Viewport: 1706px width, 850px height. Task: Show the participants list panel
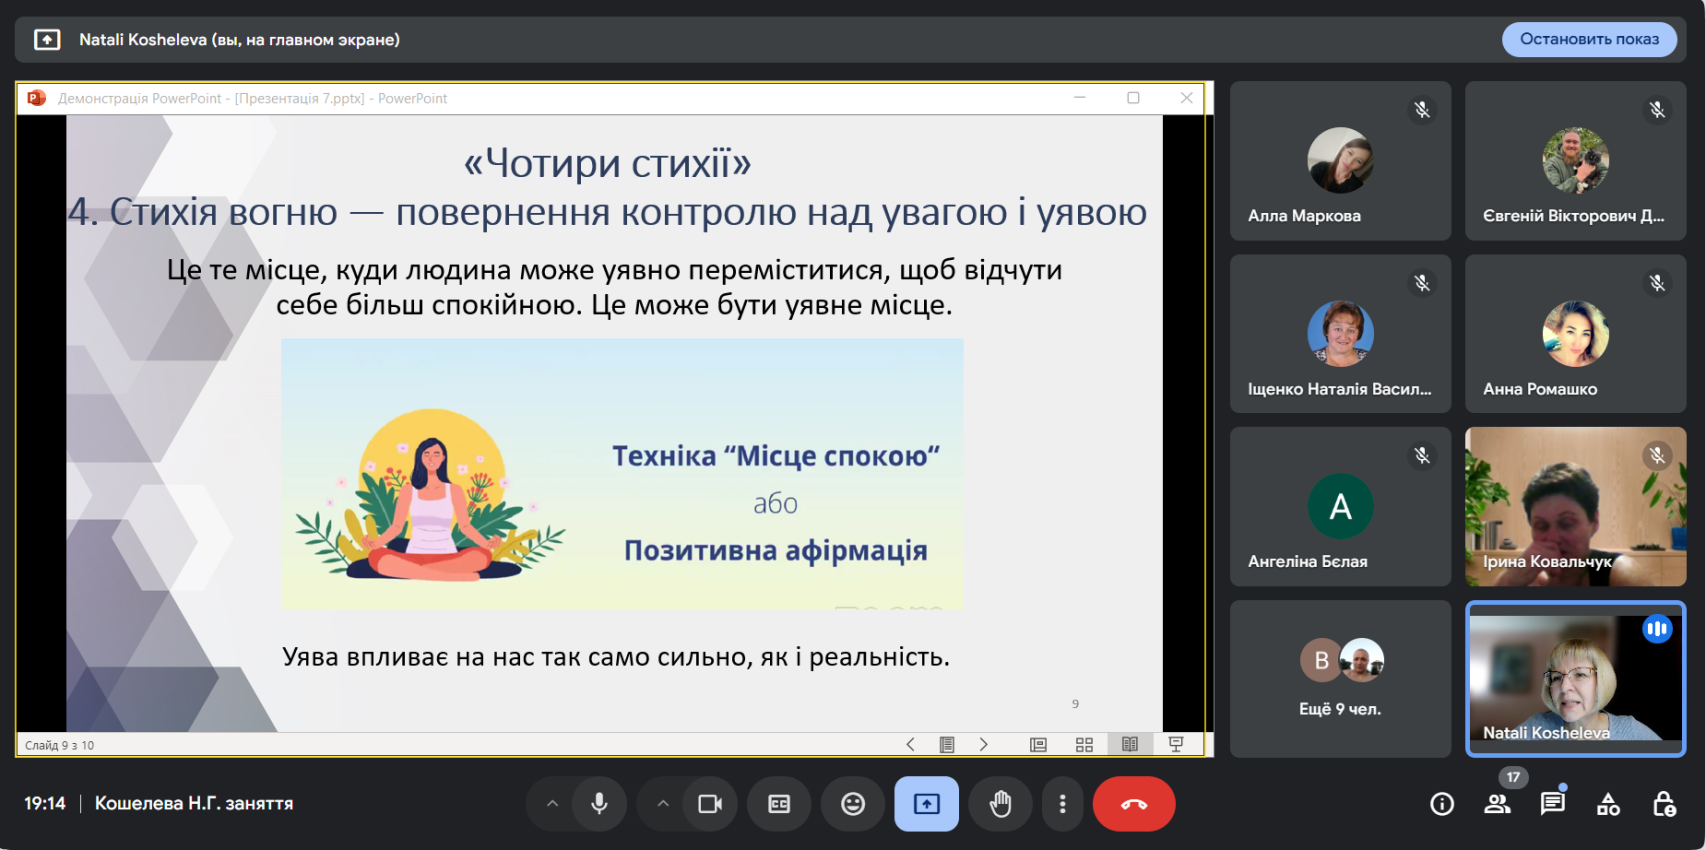[1497, 804]
